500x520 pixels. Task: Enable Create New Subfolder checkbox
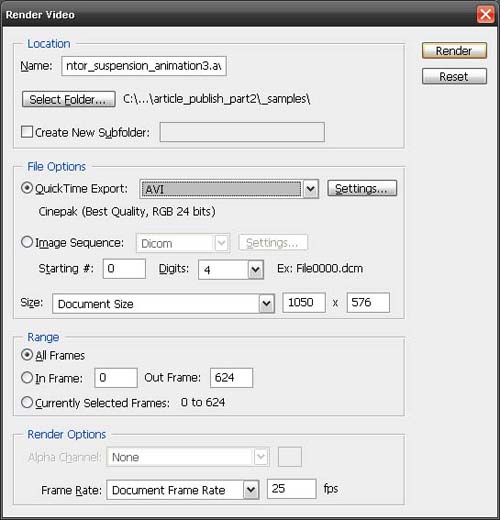27,132
